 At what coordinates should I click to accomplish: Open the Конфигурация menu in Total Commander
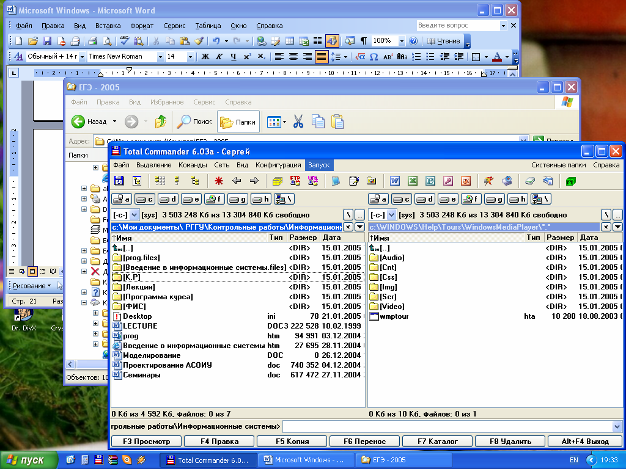click(x=278, y=164)
